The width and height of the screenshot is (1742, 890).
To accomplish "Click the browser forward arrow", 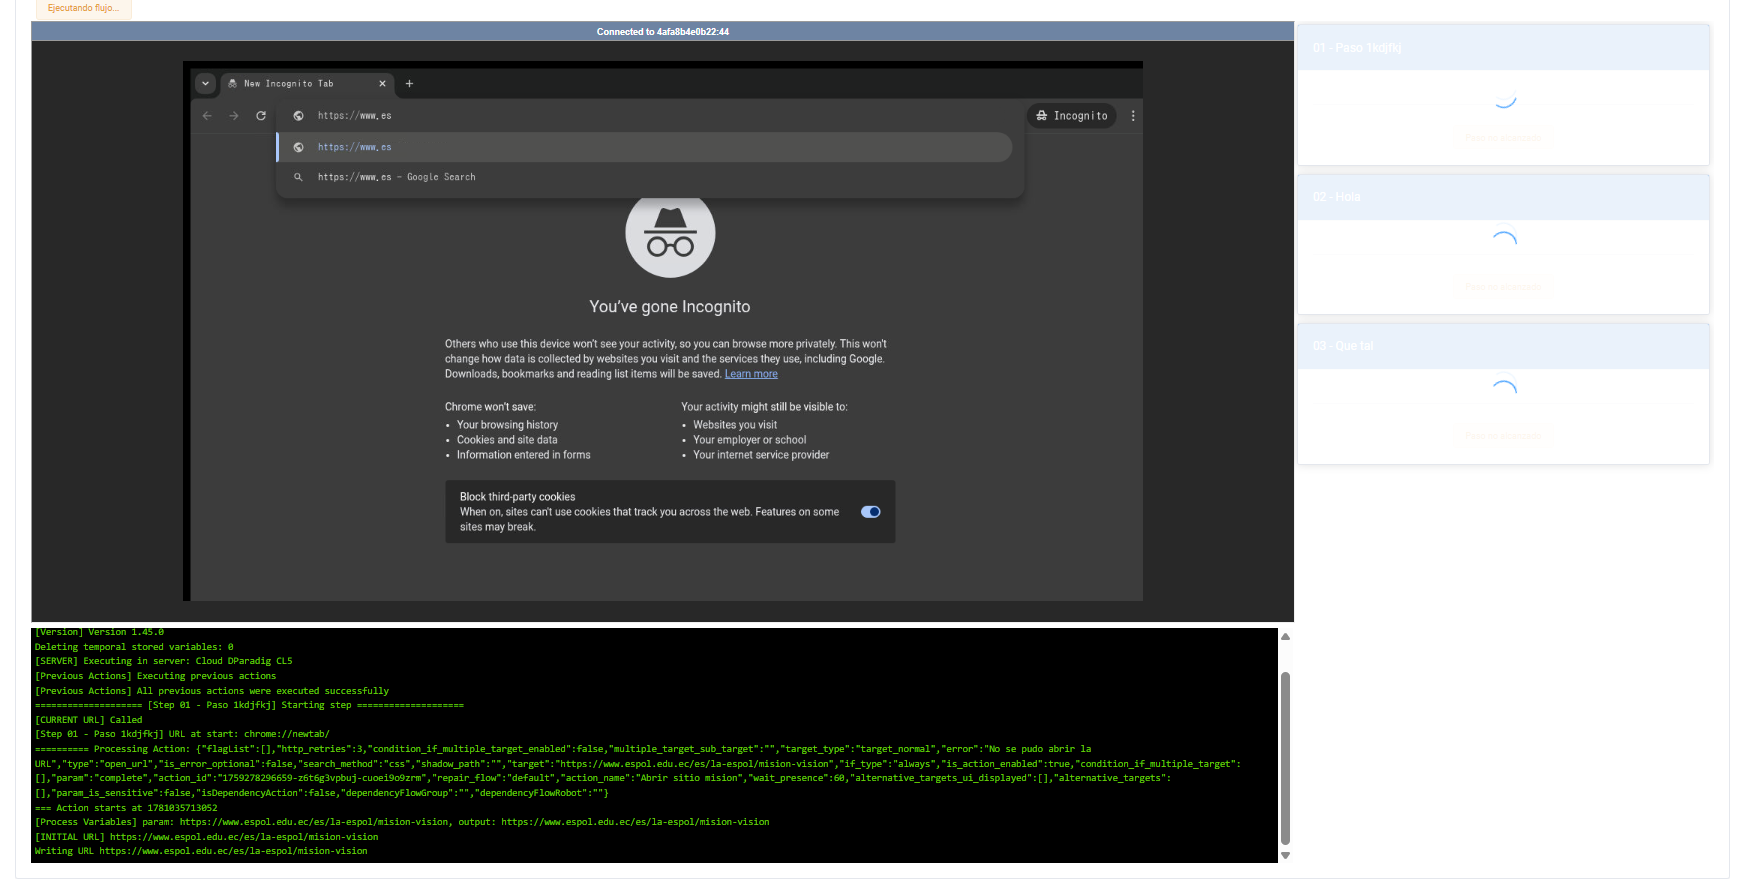I will click(x=234, y=116).
